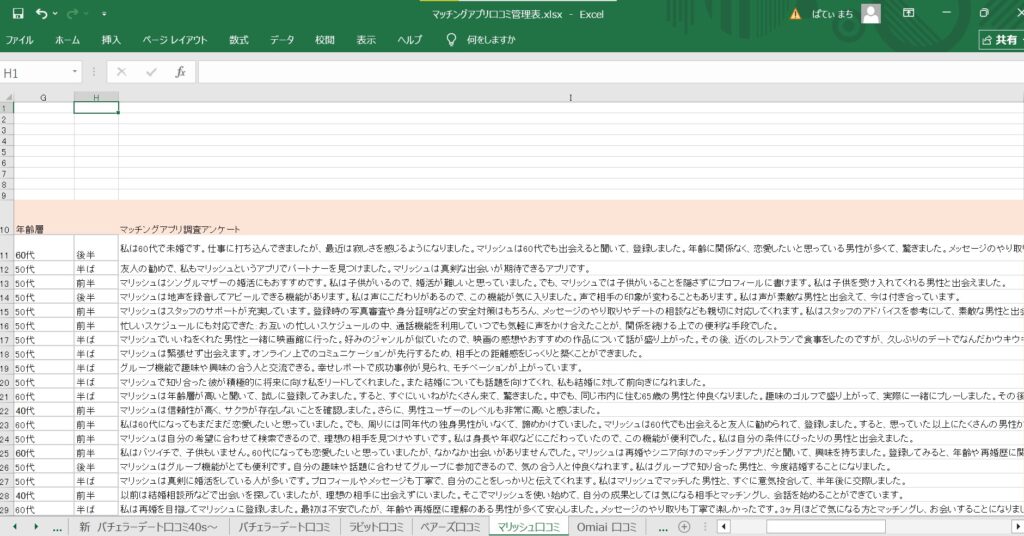1024x536 pixels.
Task: Click the horizontal scrollbar thumb
Action: point(825,526)
